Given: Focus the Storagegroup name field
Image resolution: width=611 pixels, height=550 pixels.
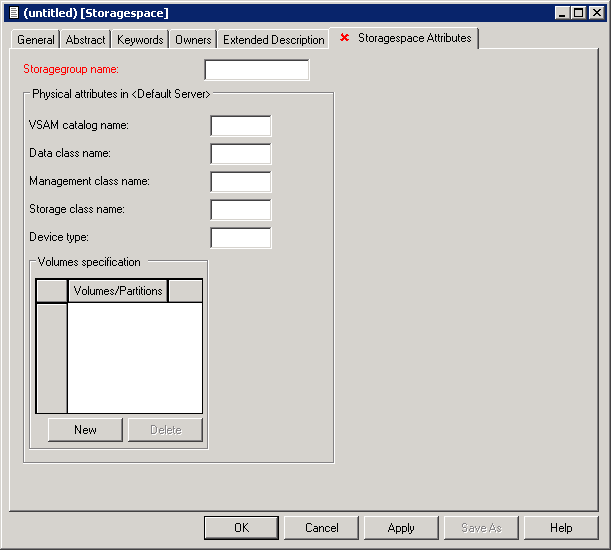Looking at the screenshot, I should 257,70.
